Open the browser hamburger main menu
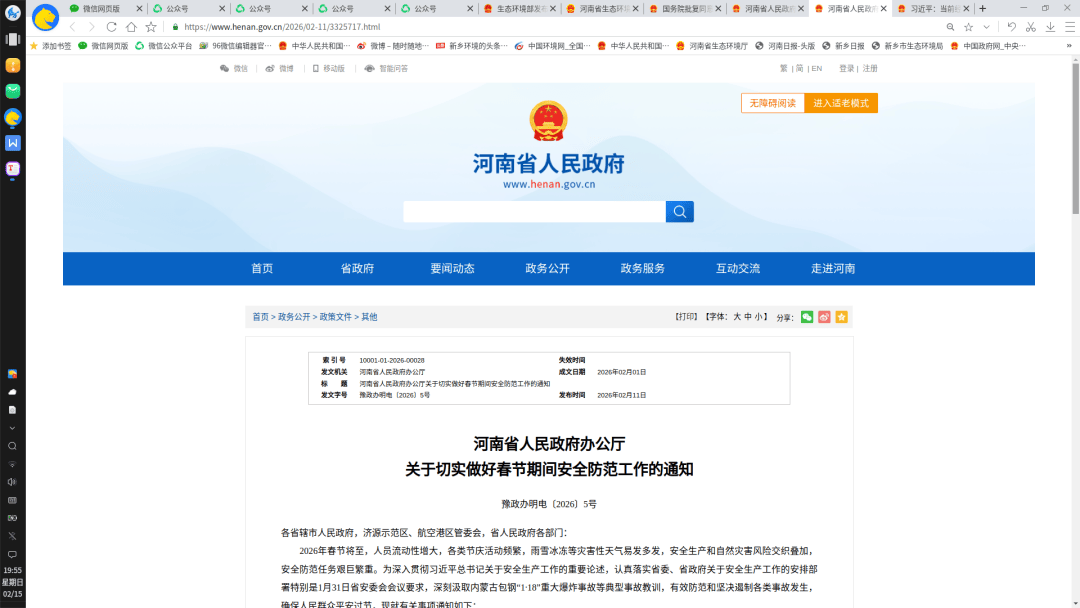This screenshot has width=1080, height=608. (x=1068, y=27)
